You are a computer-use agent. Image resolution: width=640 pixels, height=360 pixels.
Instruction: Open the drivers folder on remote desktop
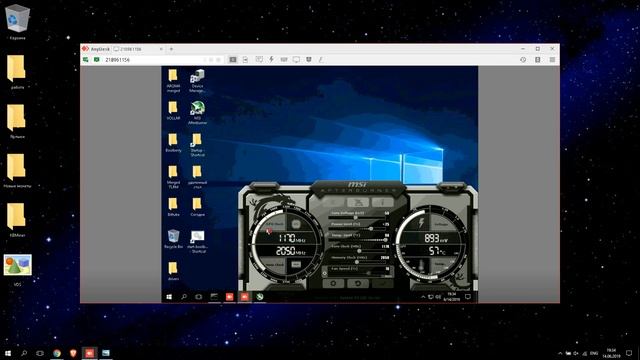(173, 271)
